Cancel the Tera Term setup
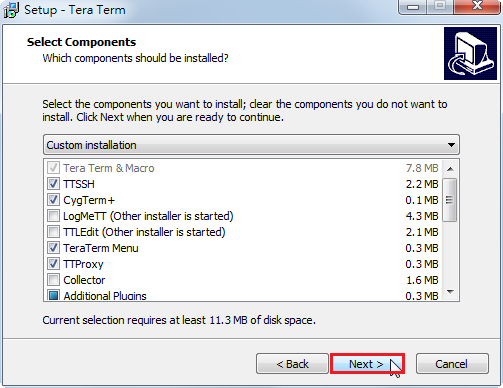The image size is (503, 388). (452, 364)
